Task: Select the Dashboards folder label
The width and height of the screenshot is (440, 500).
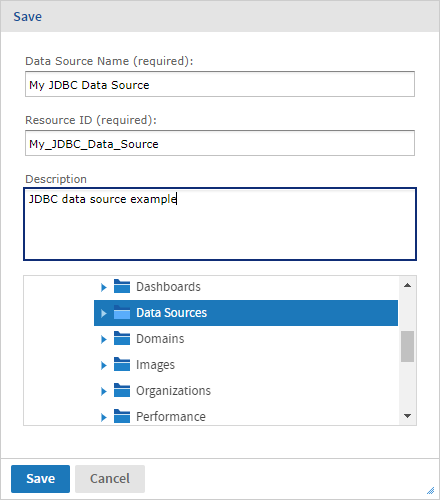Action: coord(168,287)
